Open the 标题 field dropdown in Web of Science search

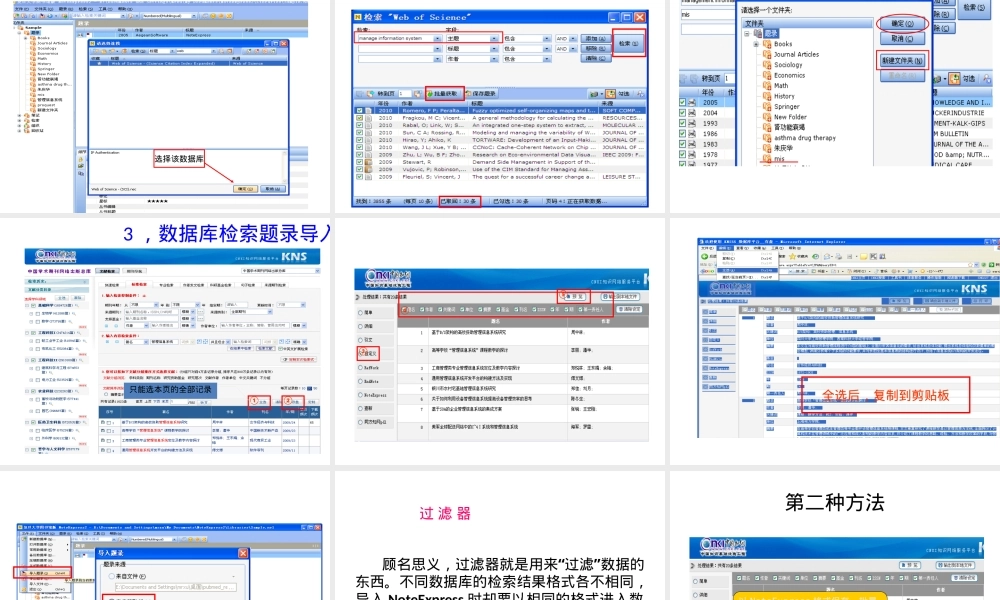click(494, 48)
